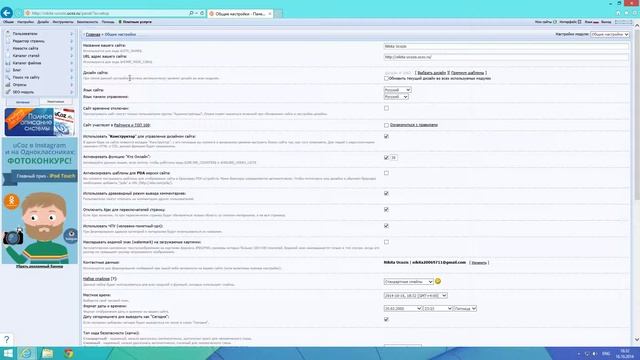Open the Дизайн menu
This screenshot has width=640, height=360.
(x=43, y=22)
